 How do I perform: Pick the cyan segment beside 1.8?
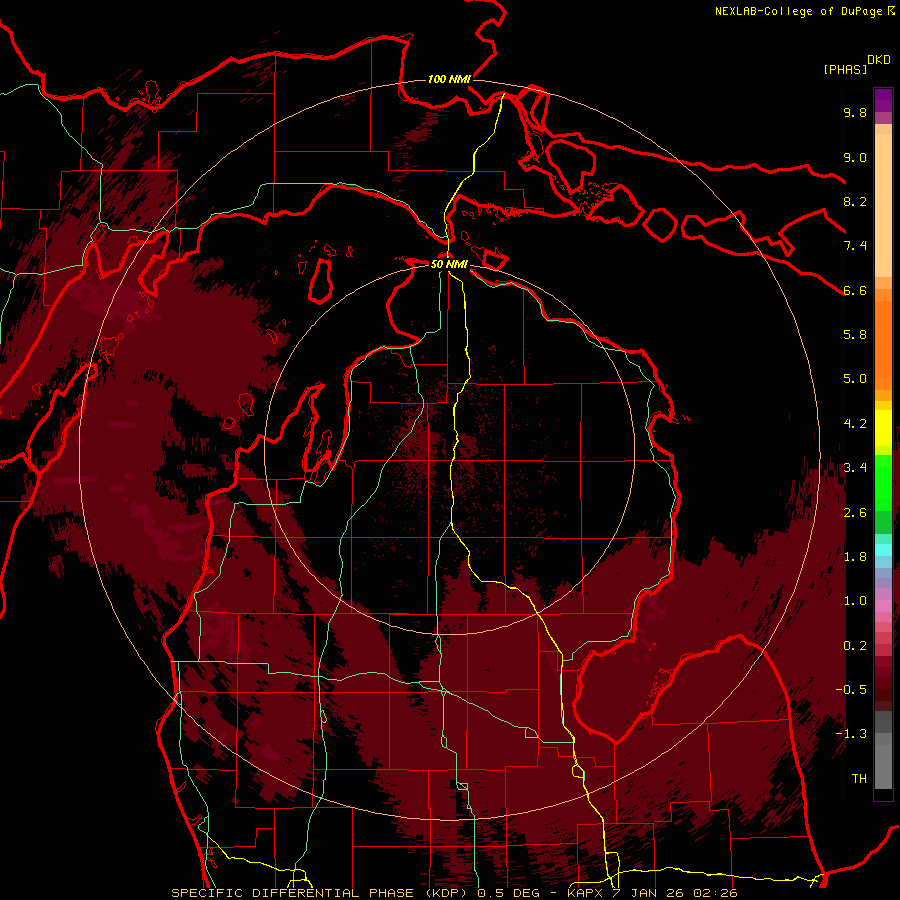click(x=883, y=550)
